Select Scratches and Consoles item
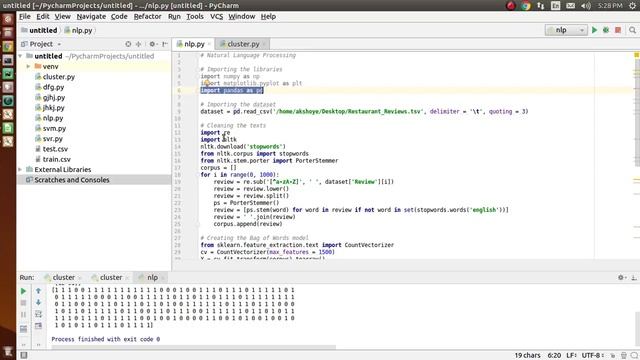 click(x=72, y=180)
